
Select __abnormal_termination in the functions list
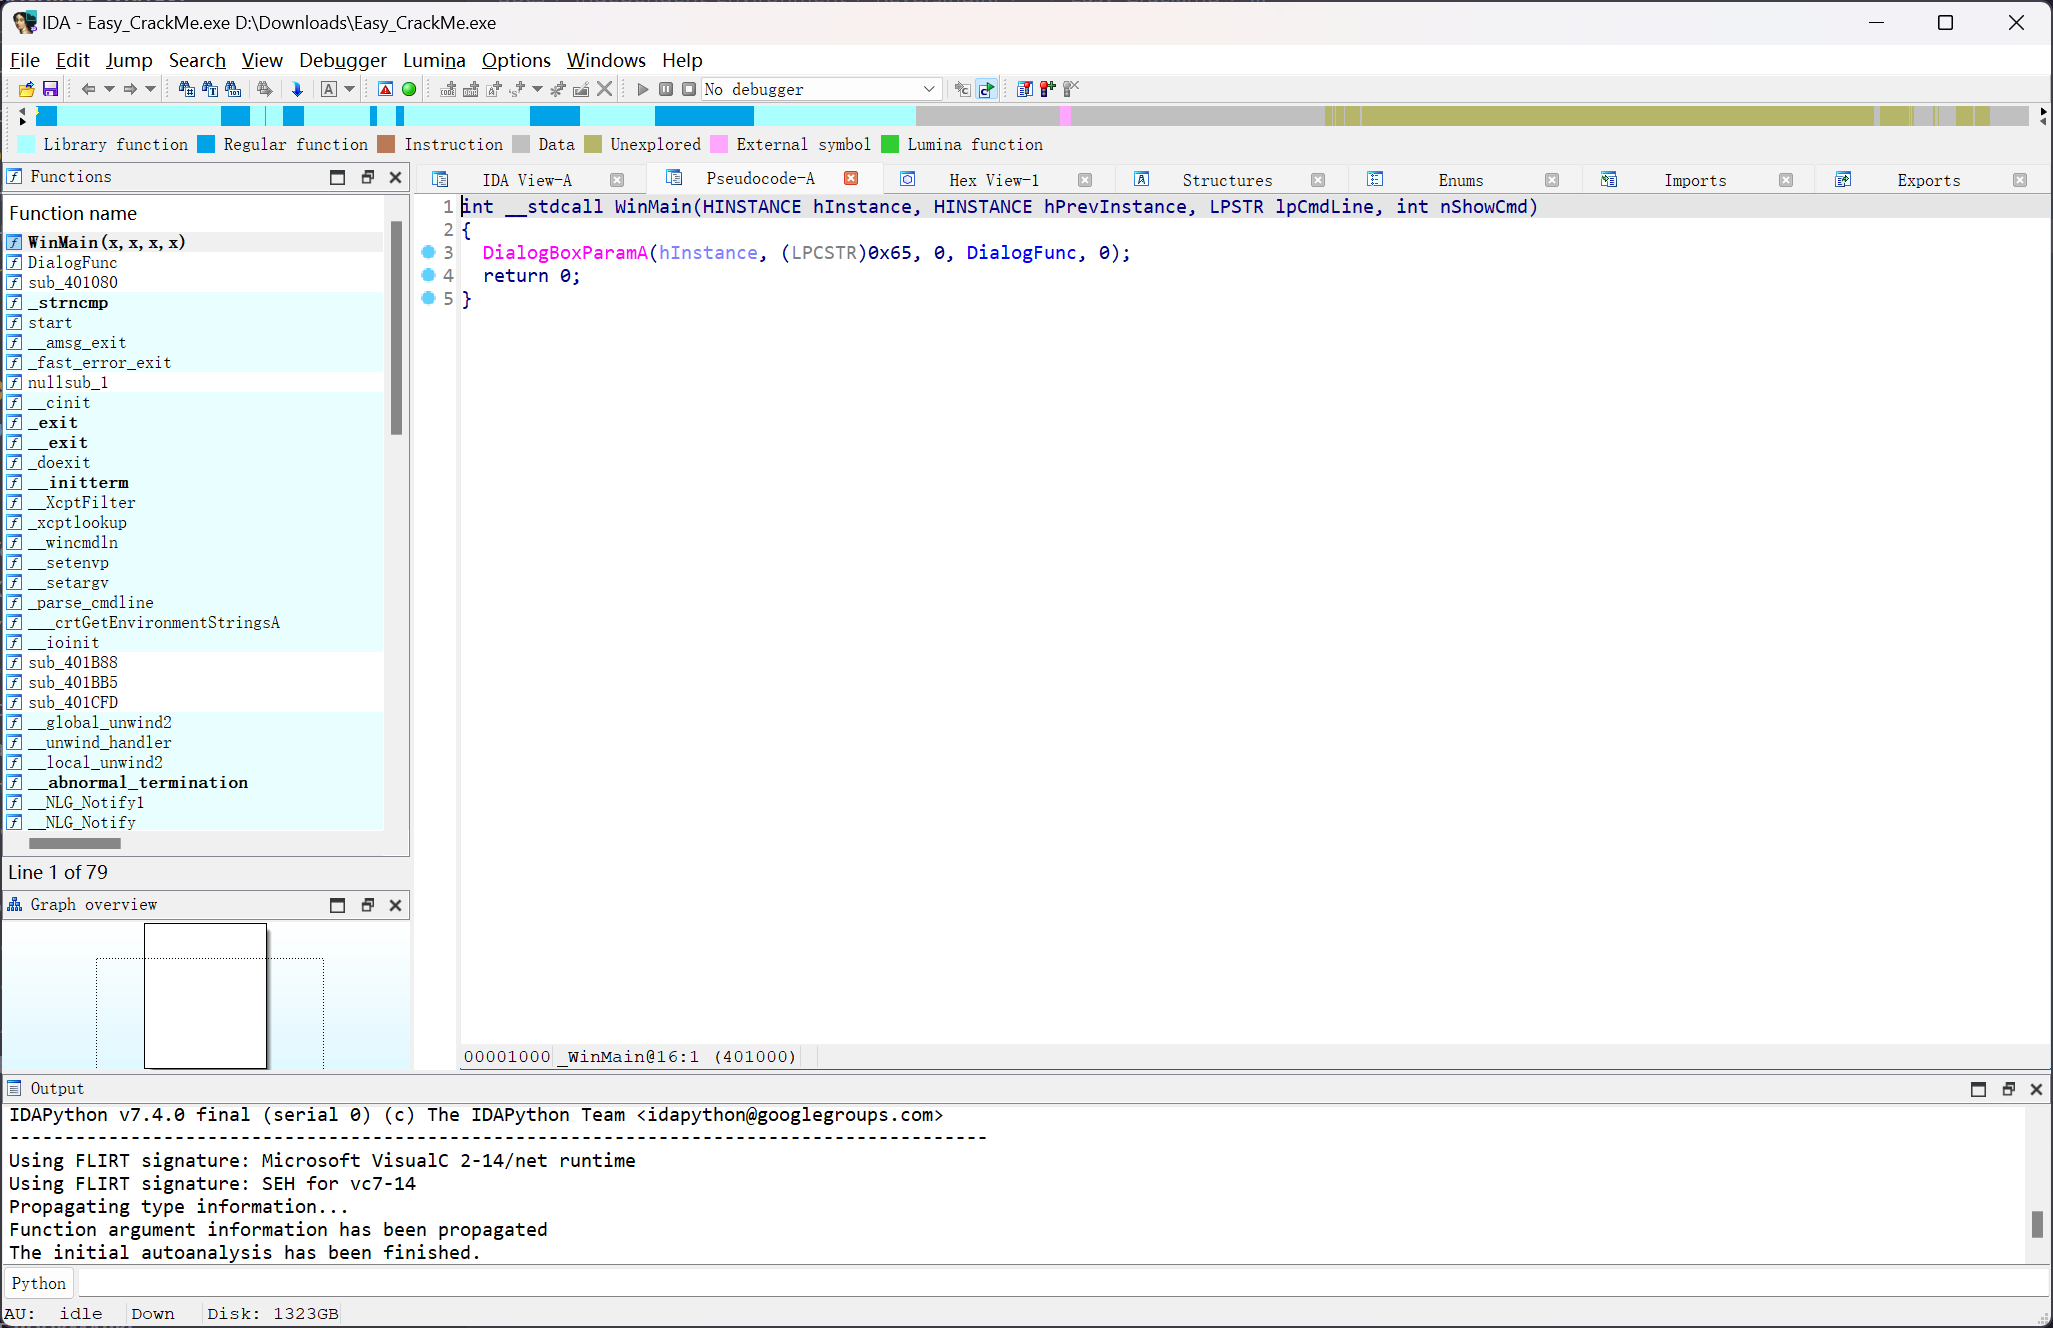[x=194, y=782]
